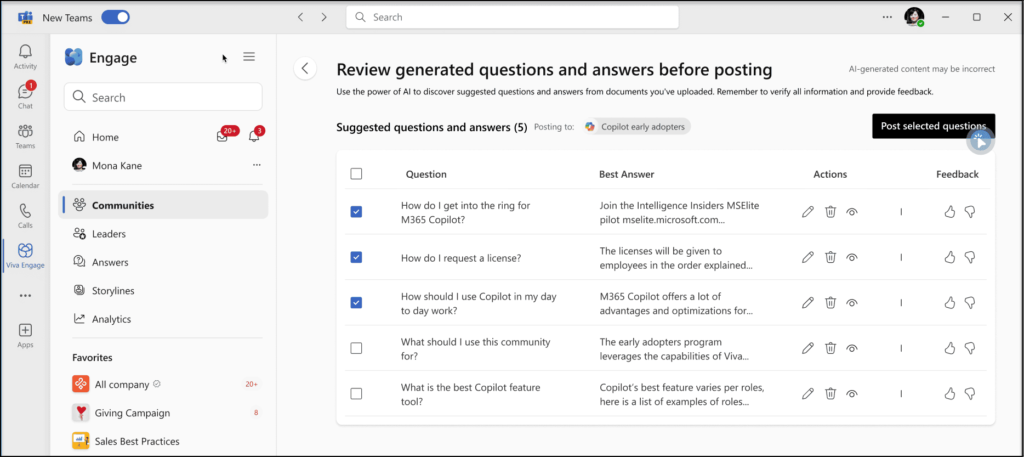Image resolution: width=1024 pixels, height=457 pixels.
Task: Open Teams icon in the left rail
Action: coord(25,136)
